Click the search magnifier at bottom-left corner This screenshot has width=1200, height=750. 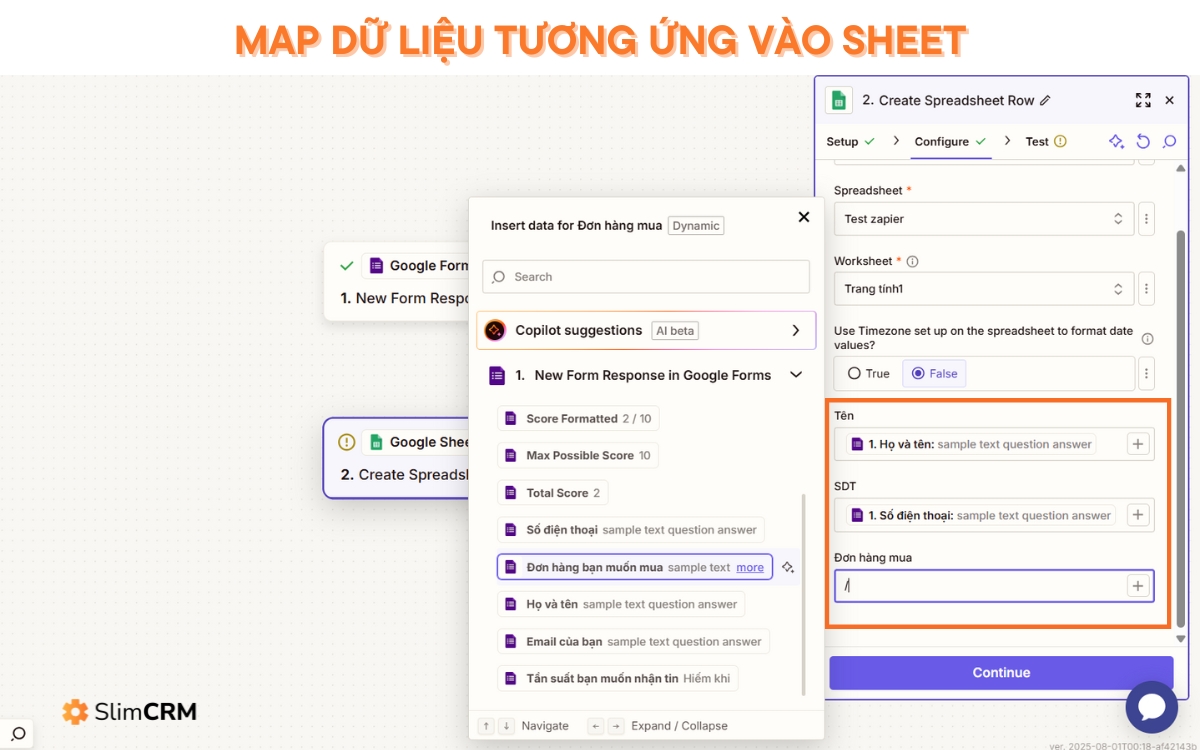point(18,735)
